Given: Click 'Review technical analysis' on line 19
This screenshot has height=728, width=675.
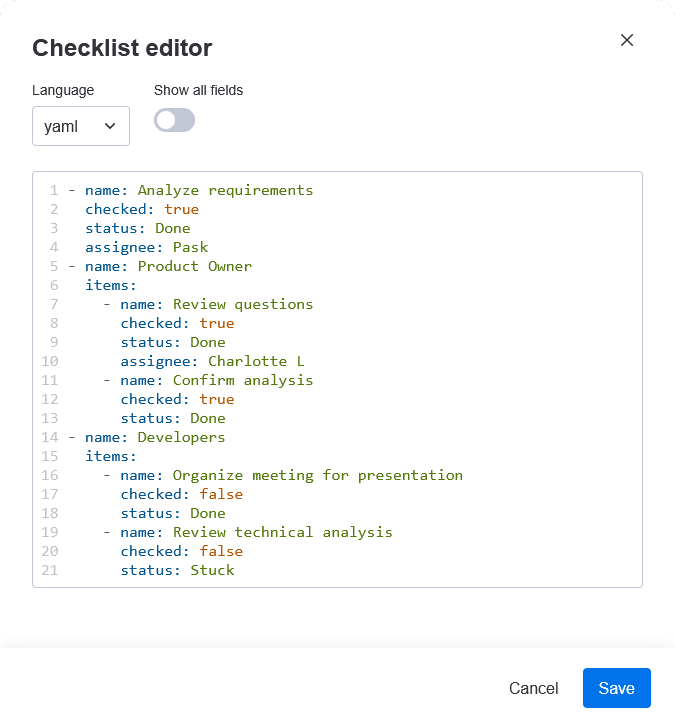Looking at the screenshot, I should (x=283, y=533).
